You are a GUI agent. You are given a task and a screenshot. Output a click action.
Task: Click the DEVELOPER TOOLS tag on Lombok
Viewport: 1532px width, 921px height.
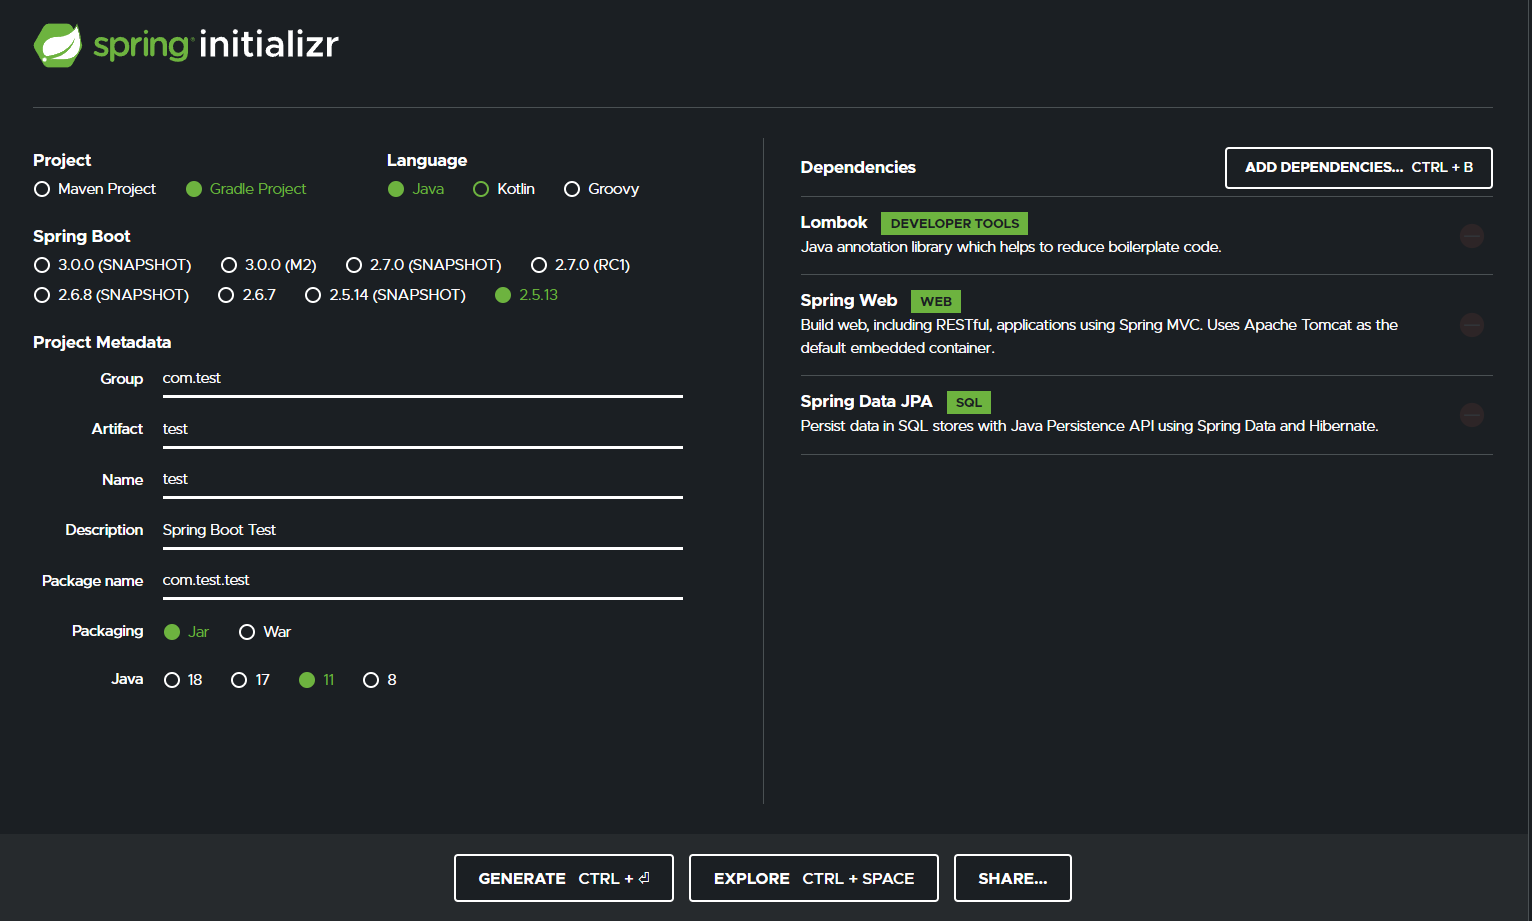955,223
